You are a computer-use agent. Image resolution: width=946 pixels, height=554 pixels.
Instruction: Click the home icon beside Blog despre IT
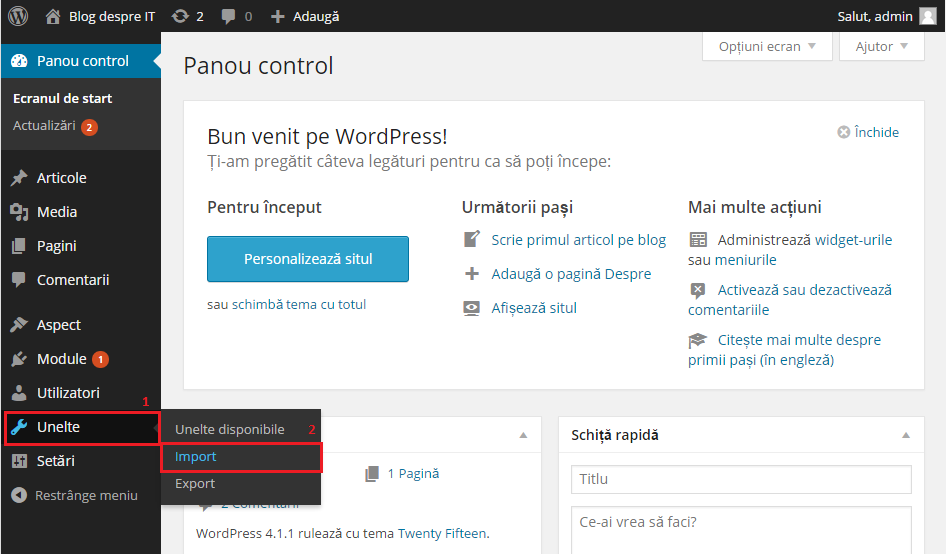tap(53, 16)
